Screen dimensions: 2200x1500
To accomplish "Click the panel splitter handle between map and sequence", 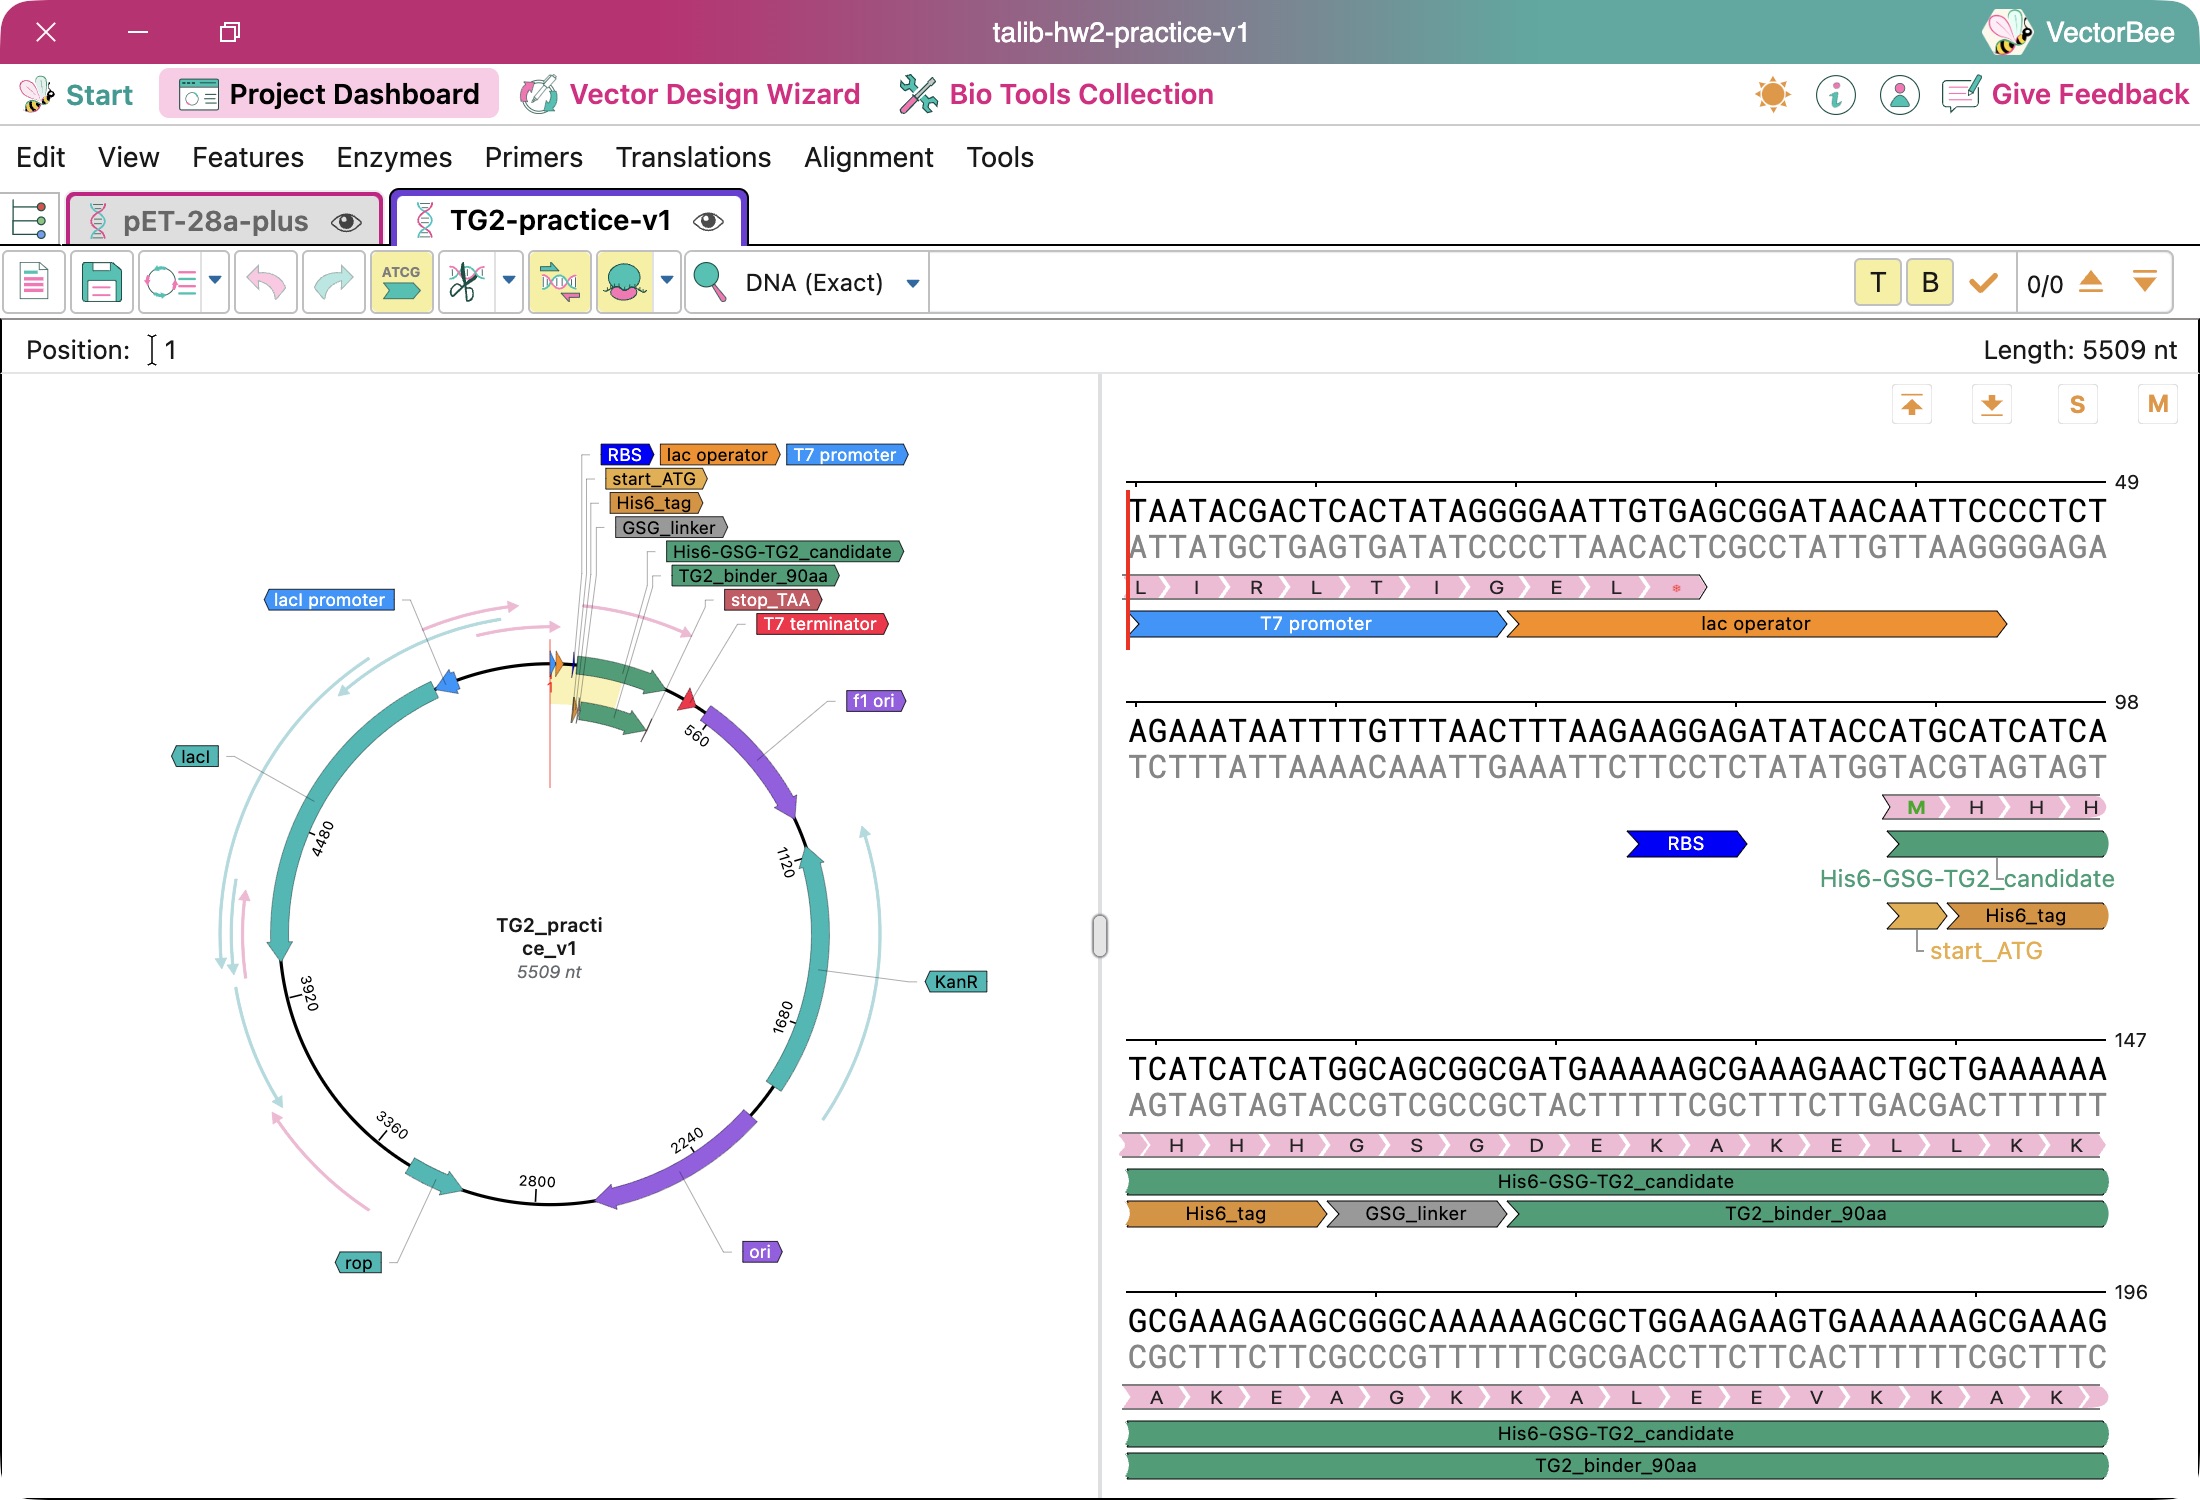I will [x=1100, y=936].
